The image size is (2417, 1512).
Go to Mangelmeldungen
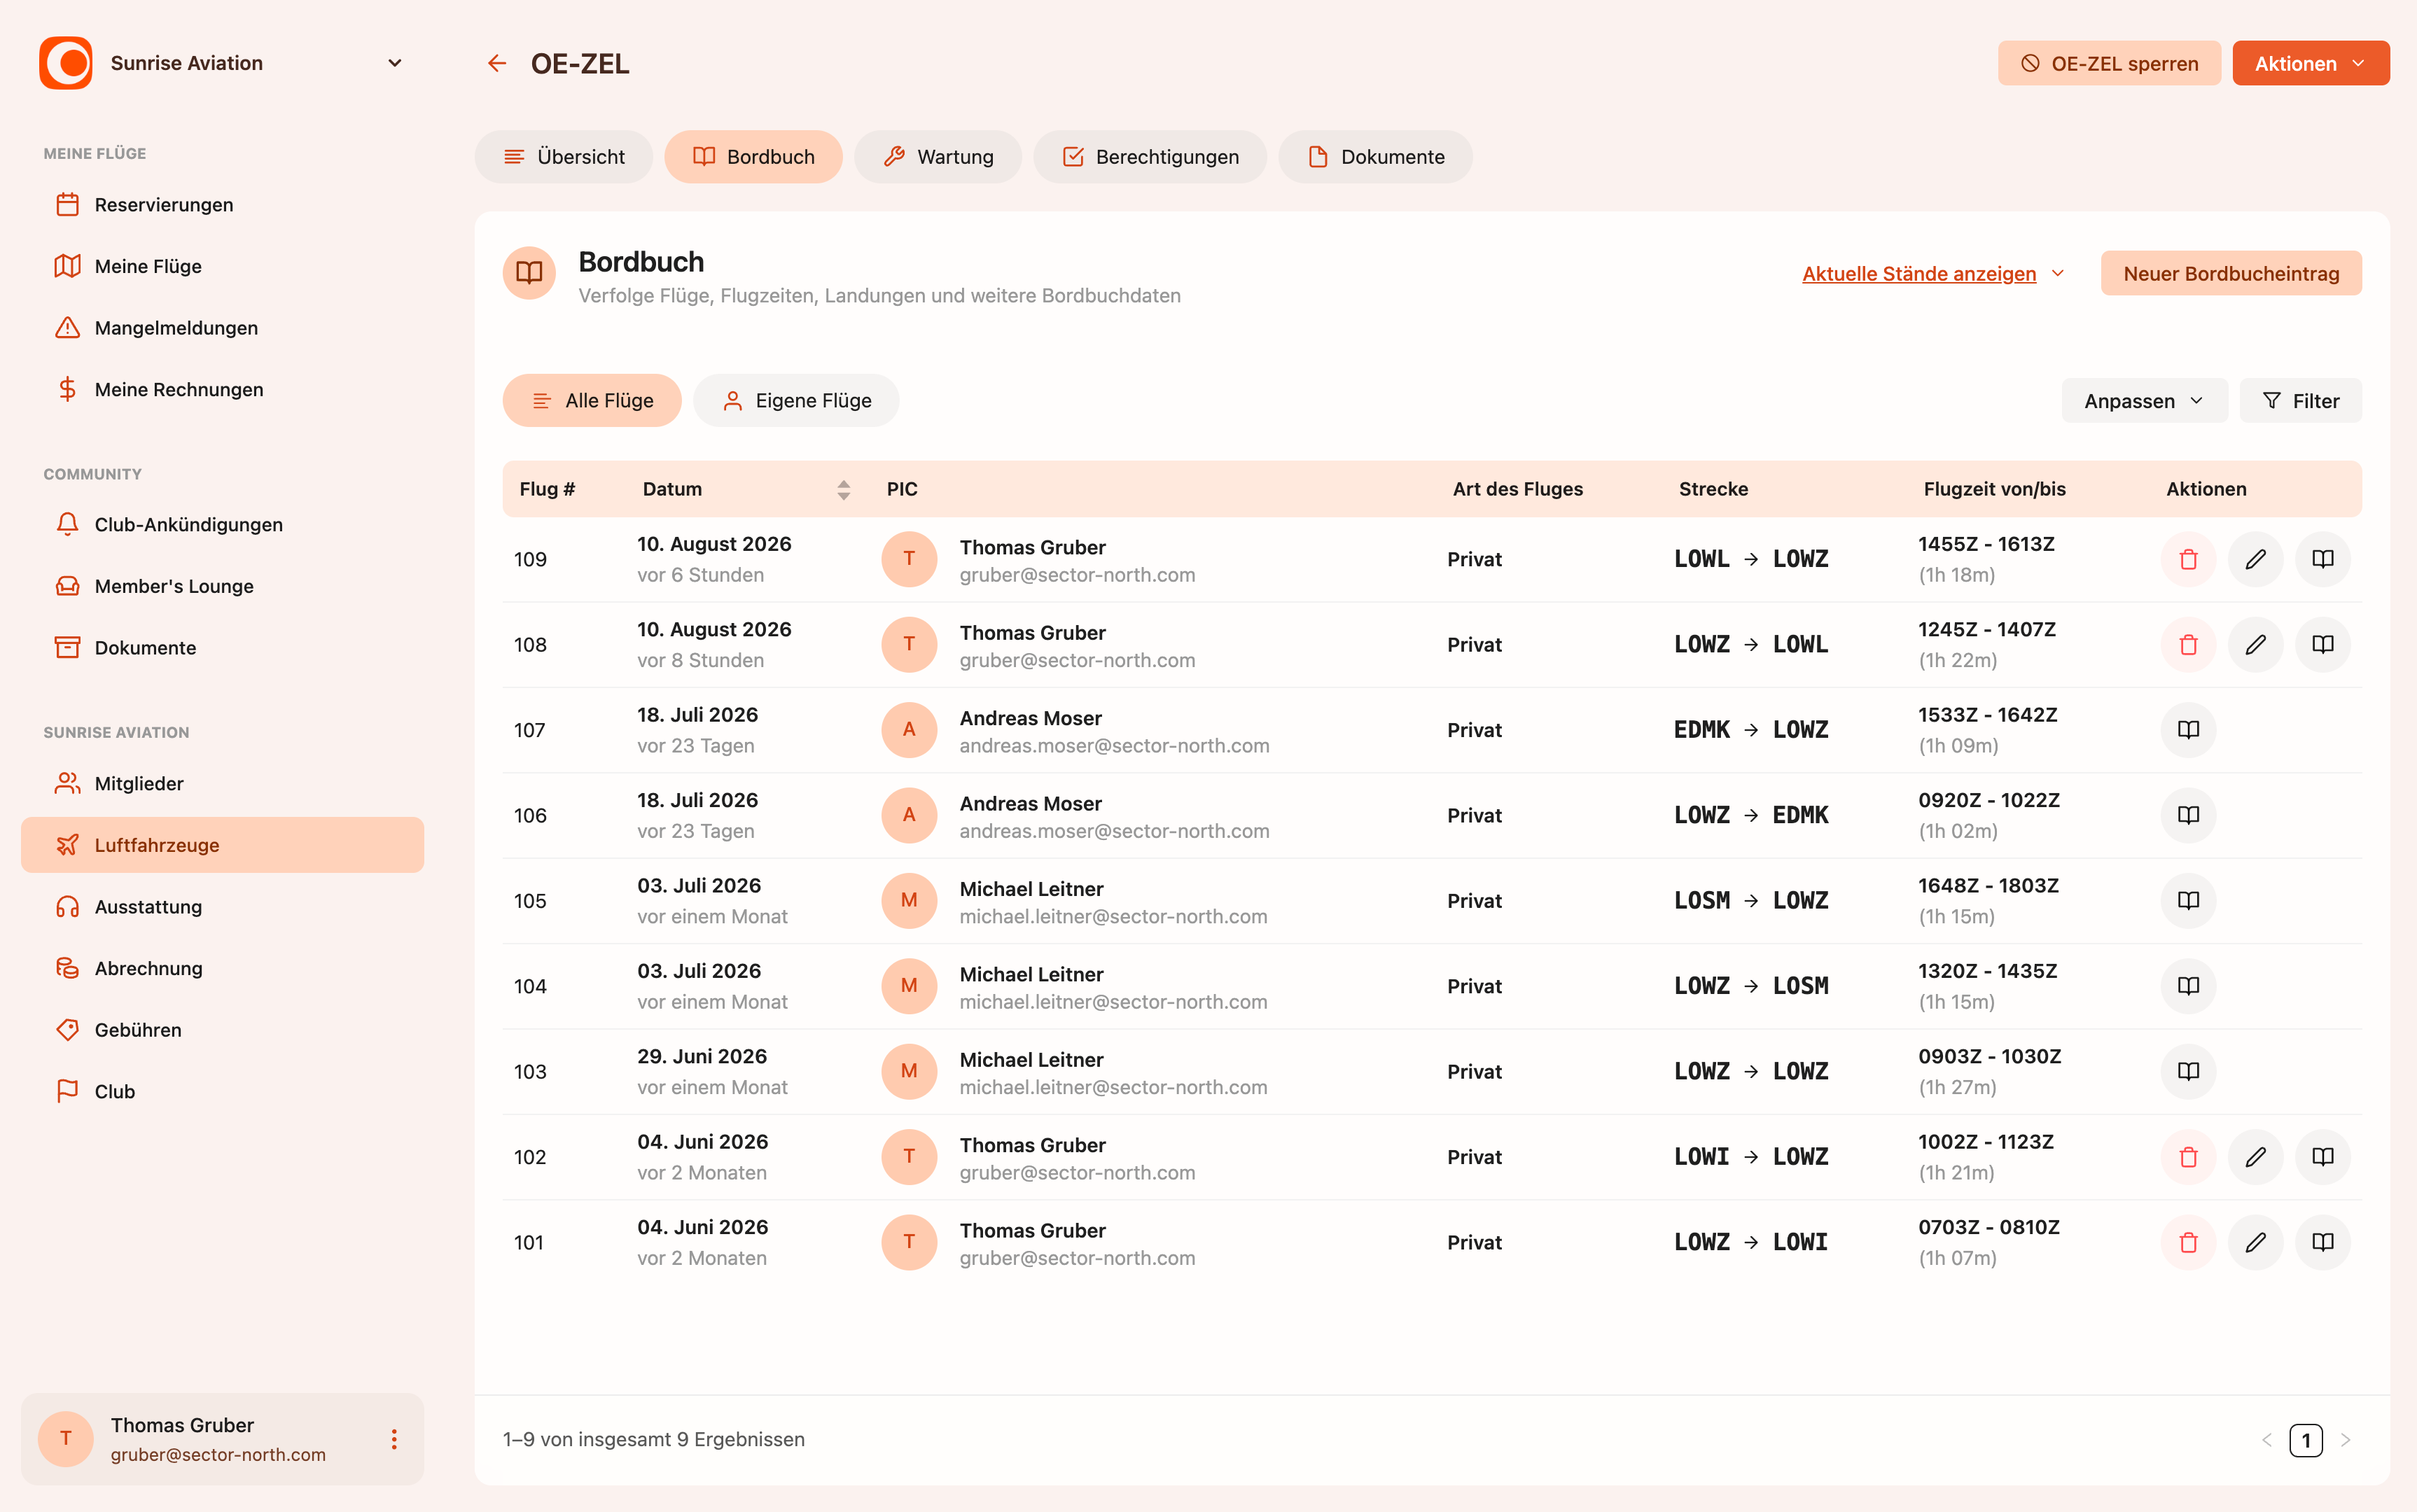pyautogui.click(x=222, y=328)
